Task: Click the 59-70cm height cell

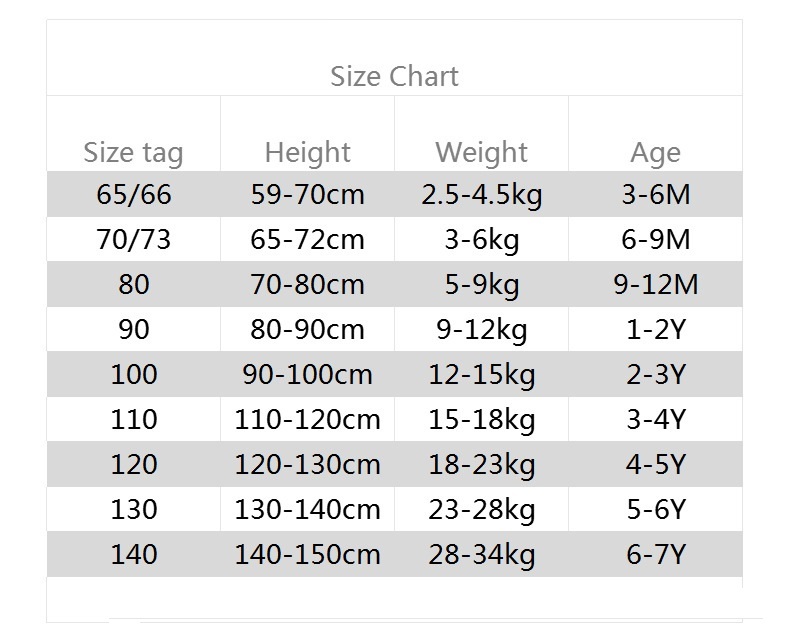Action: (307, 194)
